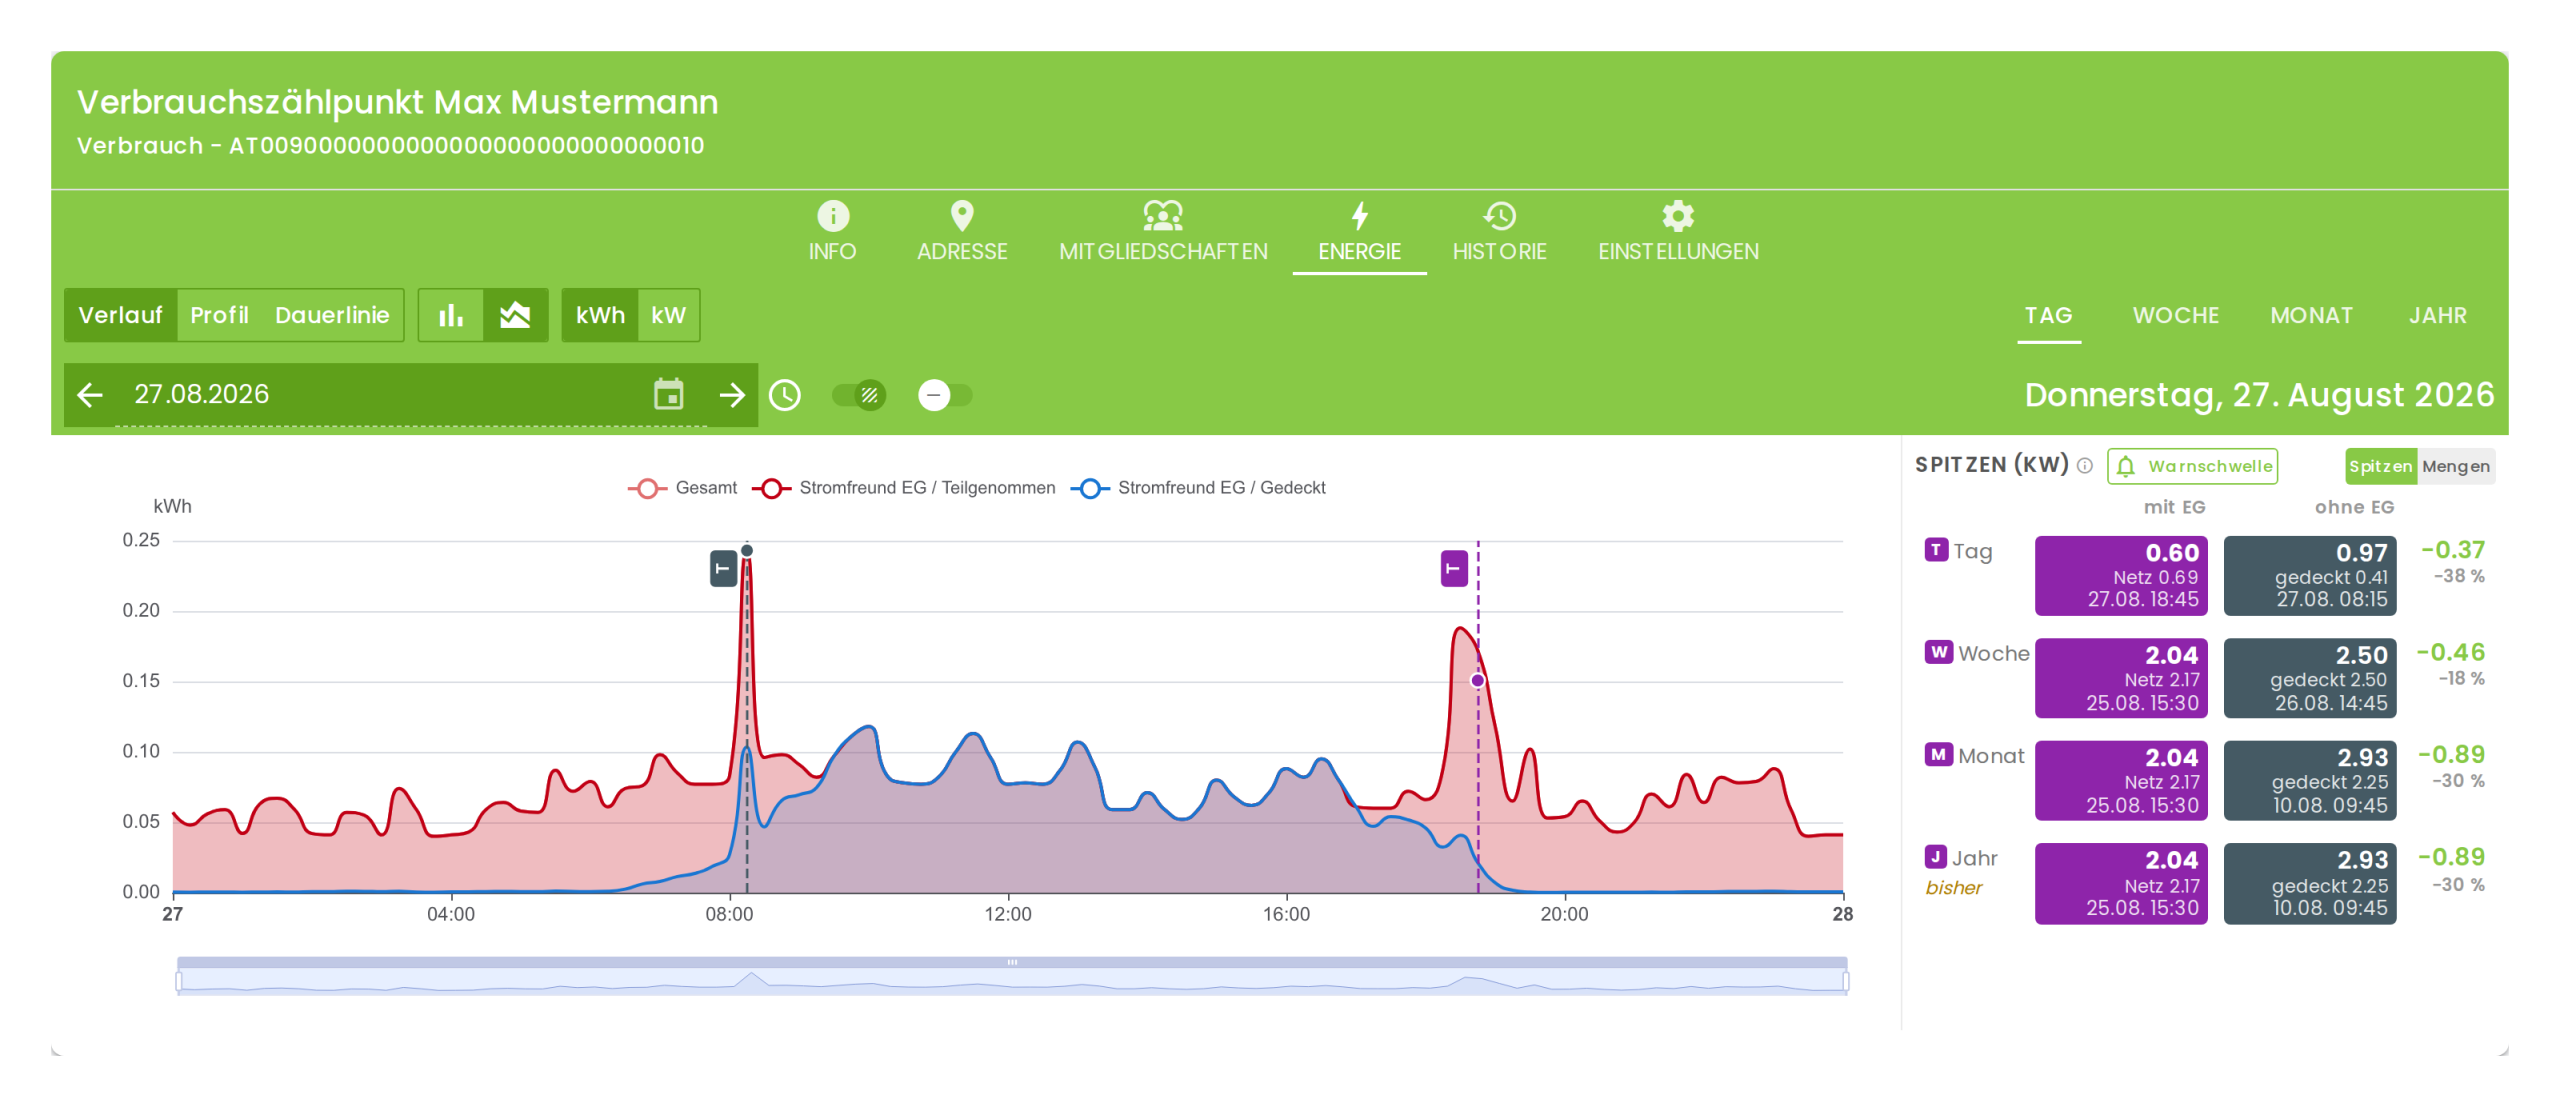Toggle the hatched pattern switch
Viewport: 2560px width, 1107px height.
859,395
